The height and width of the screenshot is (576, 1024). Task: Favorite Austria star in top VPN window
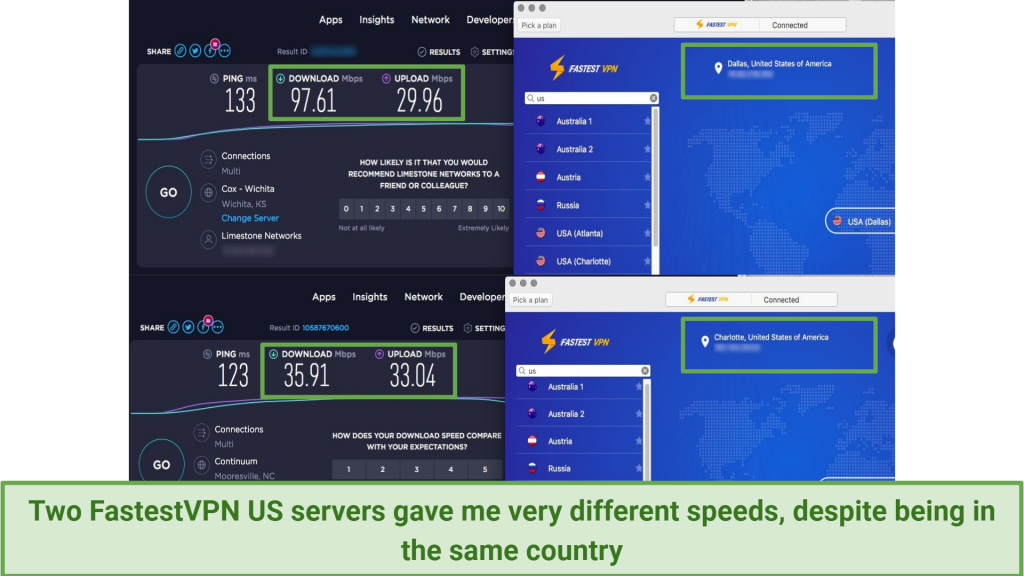647,177
